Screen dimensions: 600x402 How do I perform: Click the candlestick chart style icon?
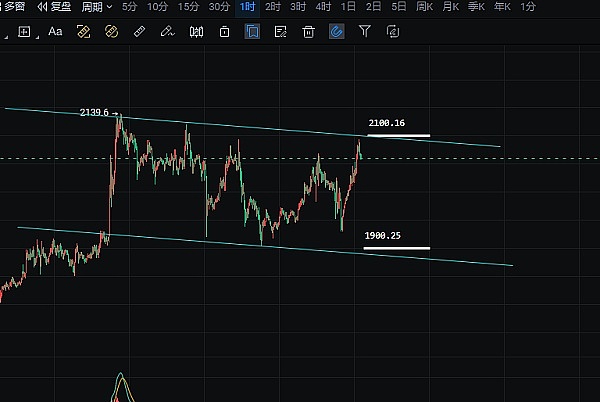click(196, 31)
